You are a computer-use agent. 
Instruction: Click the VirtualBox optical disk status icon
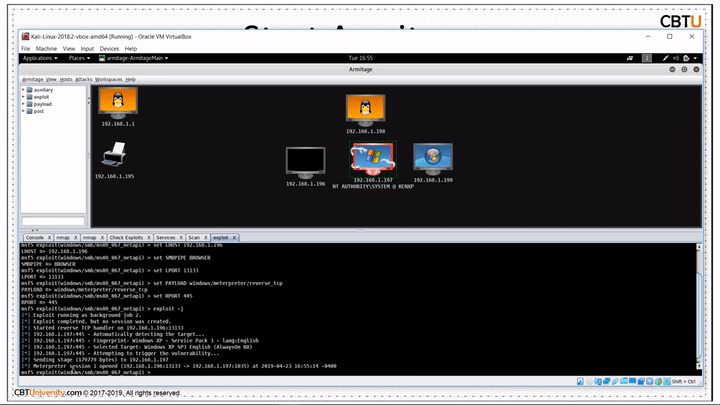pos(589,382)
